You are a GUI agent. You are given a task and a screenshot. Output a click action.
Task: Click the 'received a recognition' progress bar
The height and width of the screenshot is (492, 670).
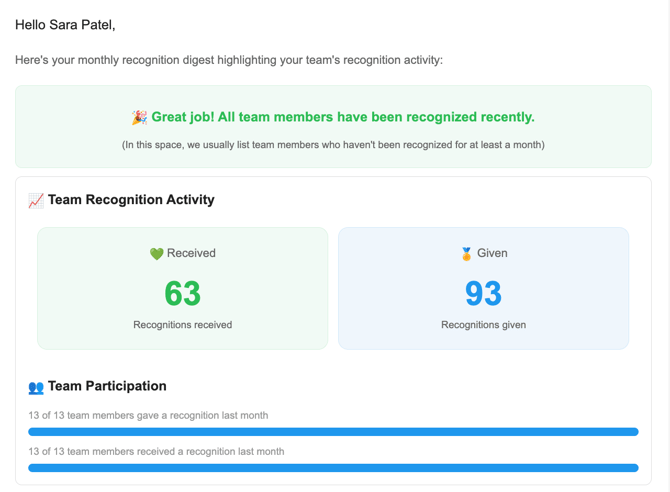click(x=333, y=468)
